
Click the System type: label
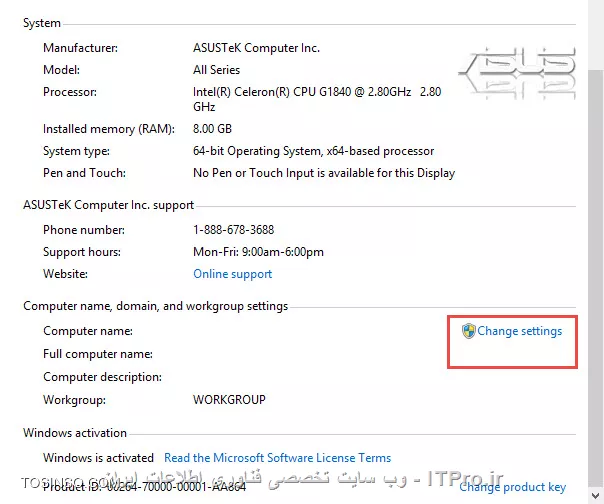coord(76,151)
